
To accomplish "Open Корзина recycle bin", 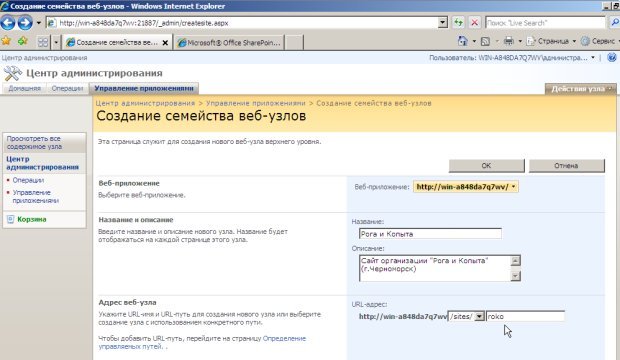I will click(32, 219).
